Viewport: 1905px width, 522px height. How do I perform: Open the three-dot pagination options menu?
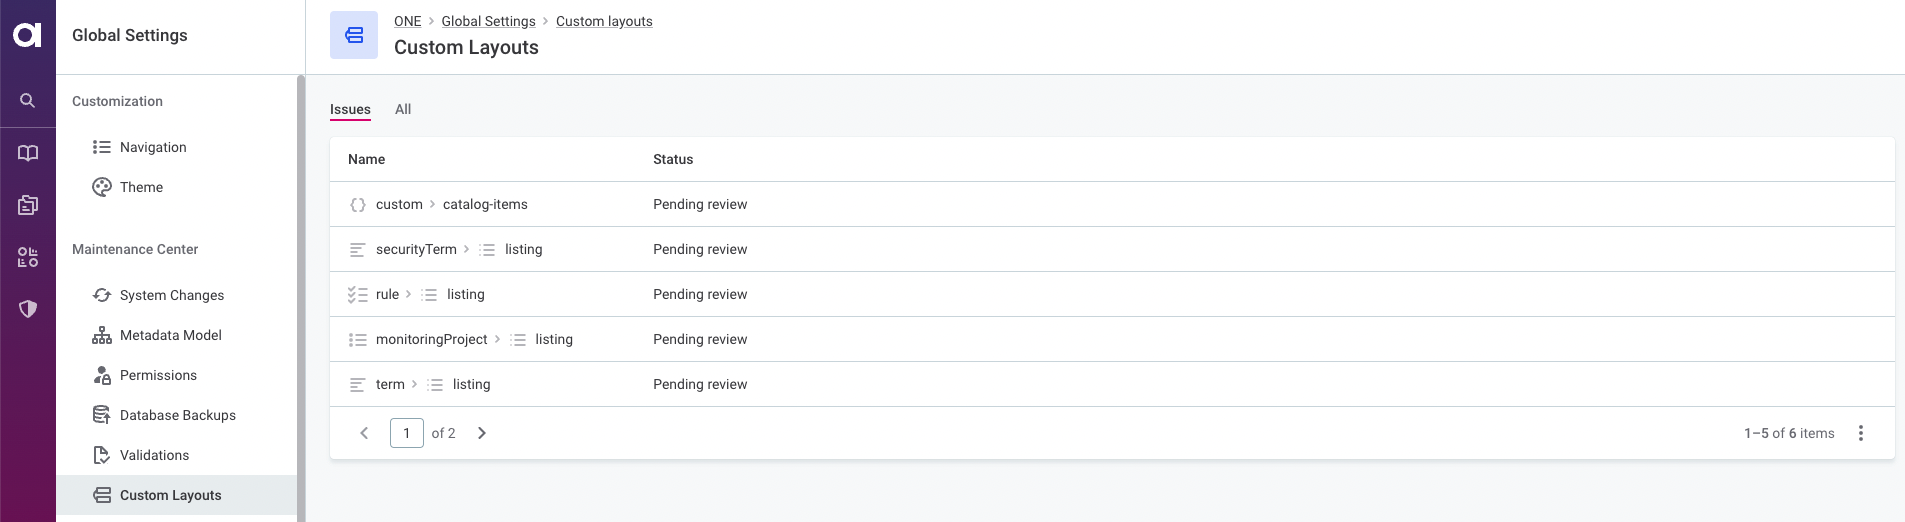tap(1860, 433)
